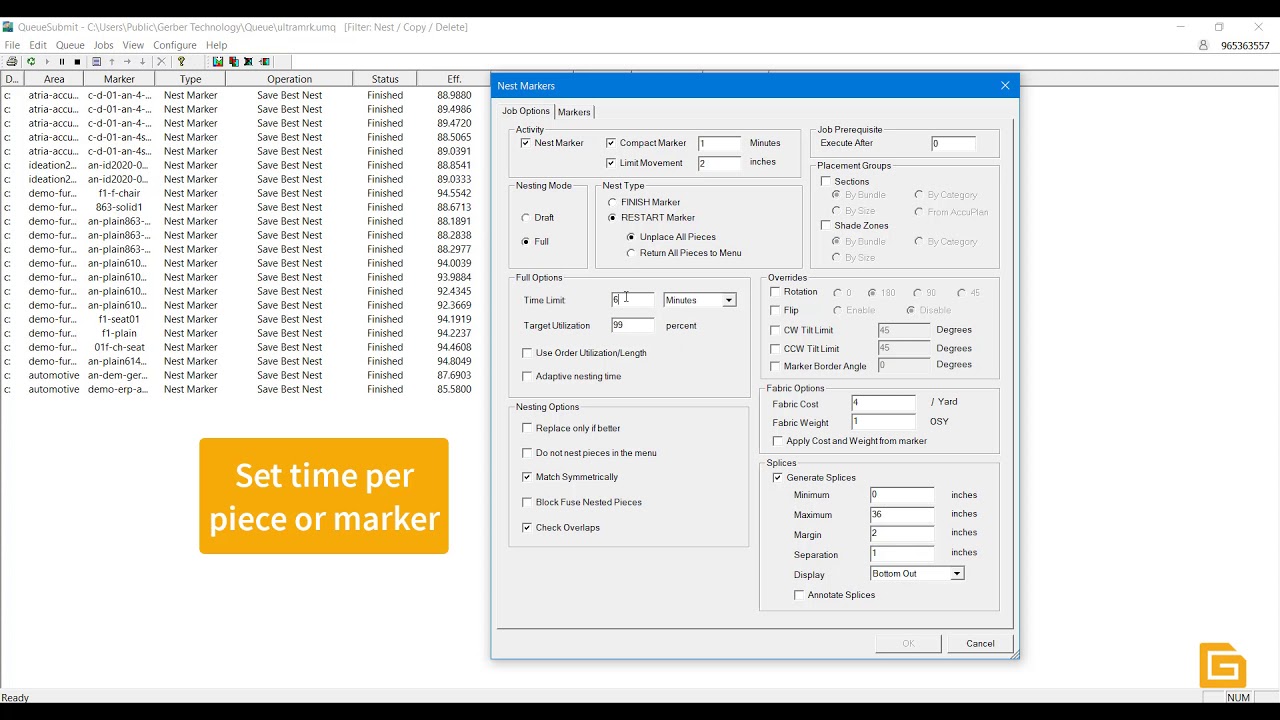Click the fourth colored marker icon with arrow

[264, 62]
